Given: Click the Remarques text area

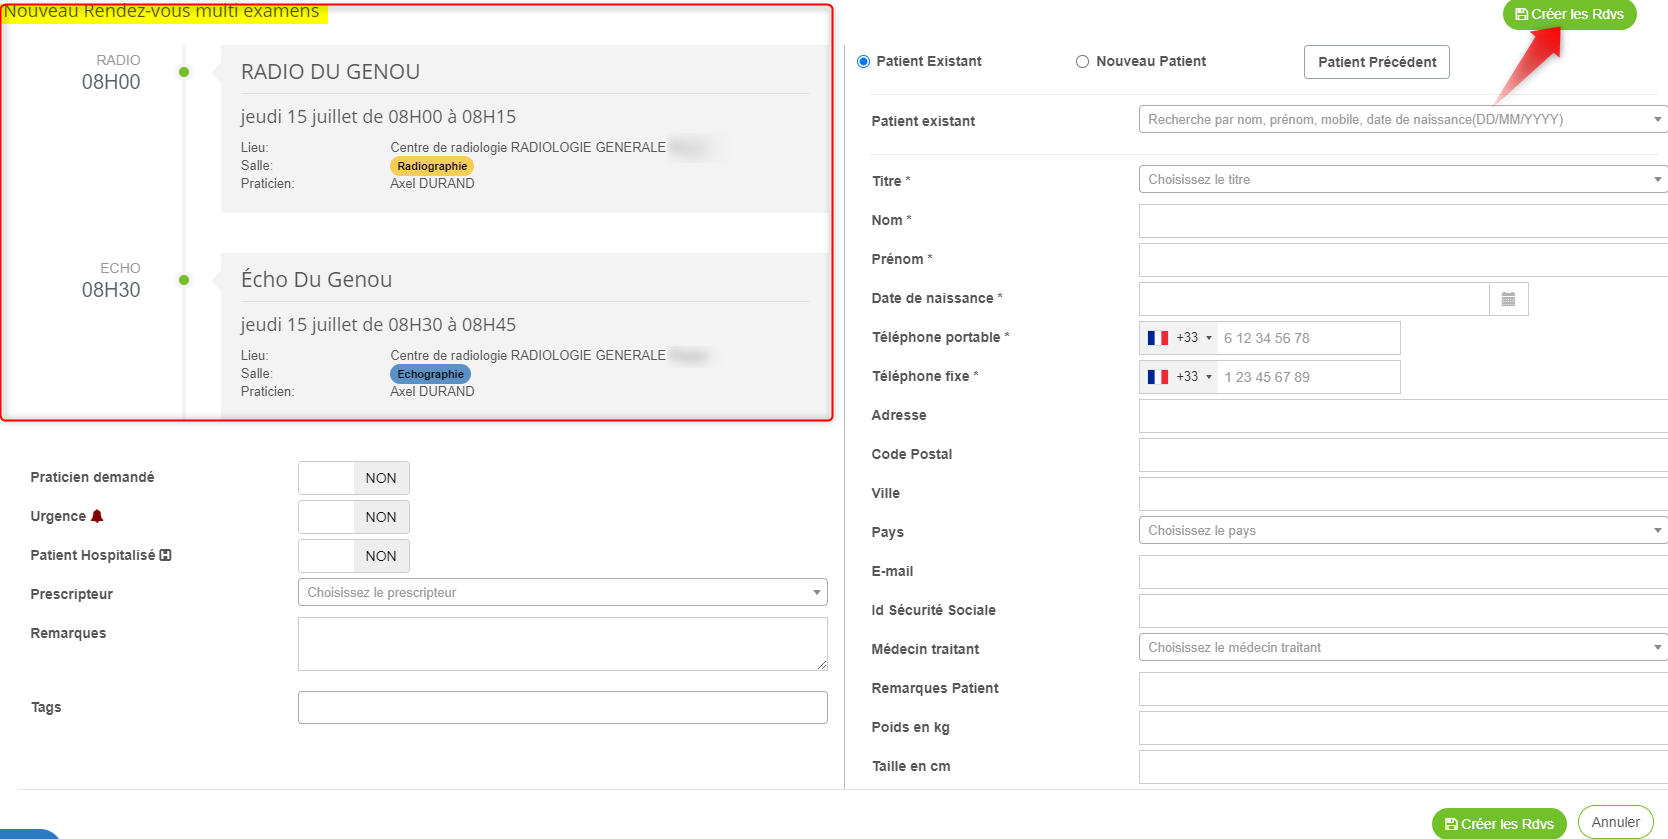Looking at the screenshot, I should (563, 644).
